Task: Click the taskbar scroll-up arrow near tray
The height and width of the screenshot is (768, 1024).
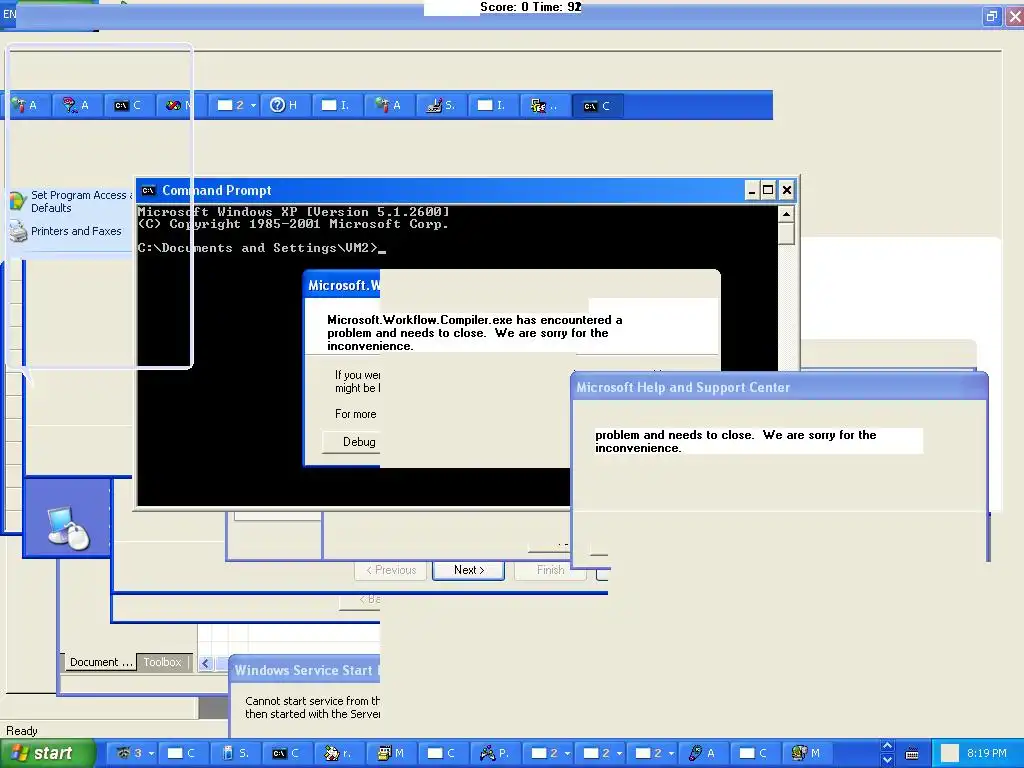Action: pos(887,746)
